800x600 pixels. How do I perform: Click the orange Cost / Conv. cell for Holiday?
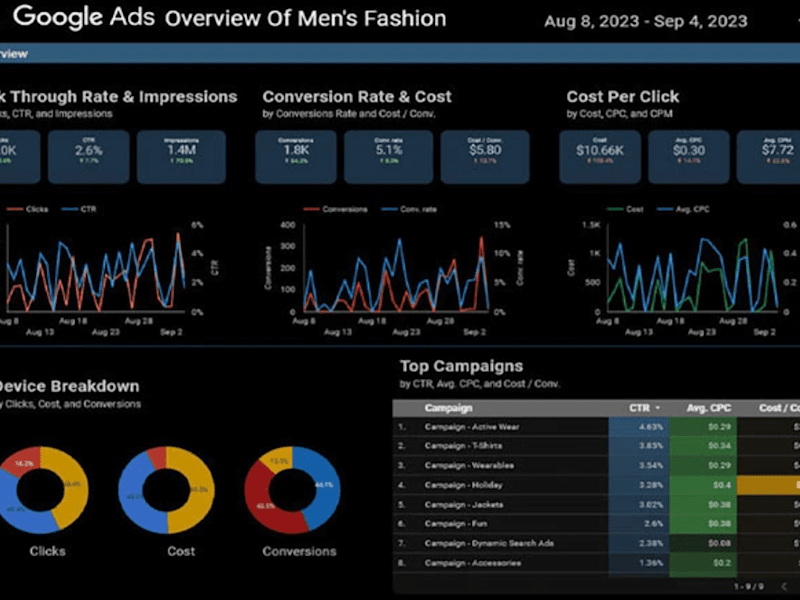(768, 485)
